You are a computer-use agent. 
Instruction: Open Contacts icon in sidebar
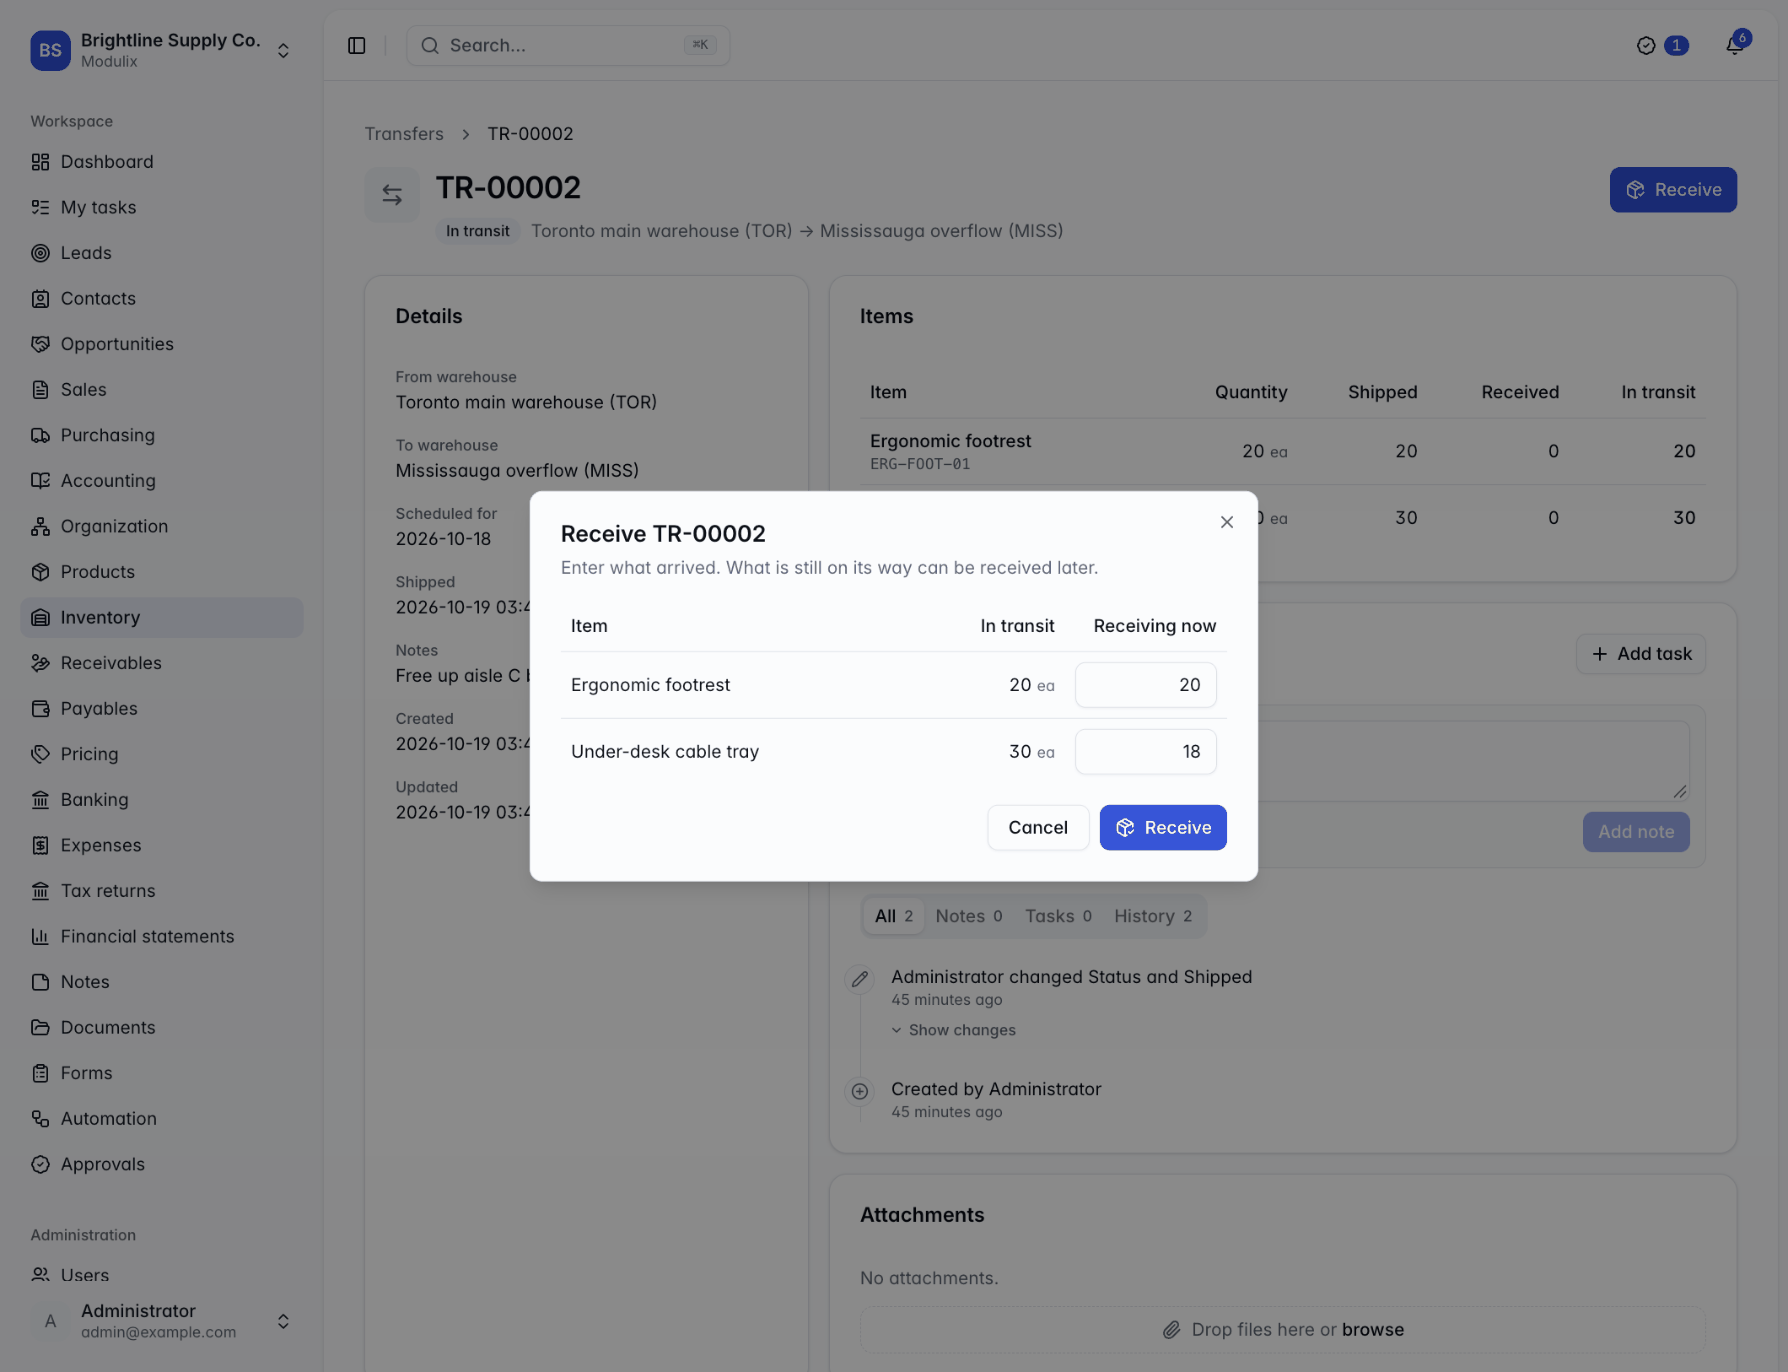(40, 298)
